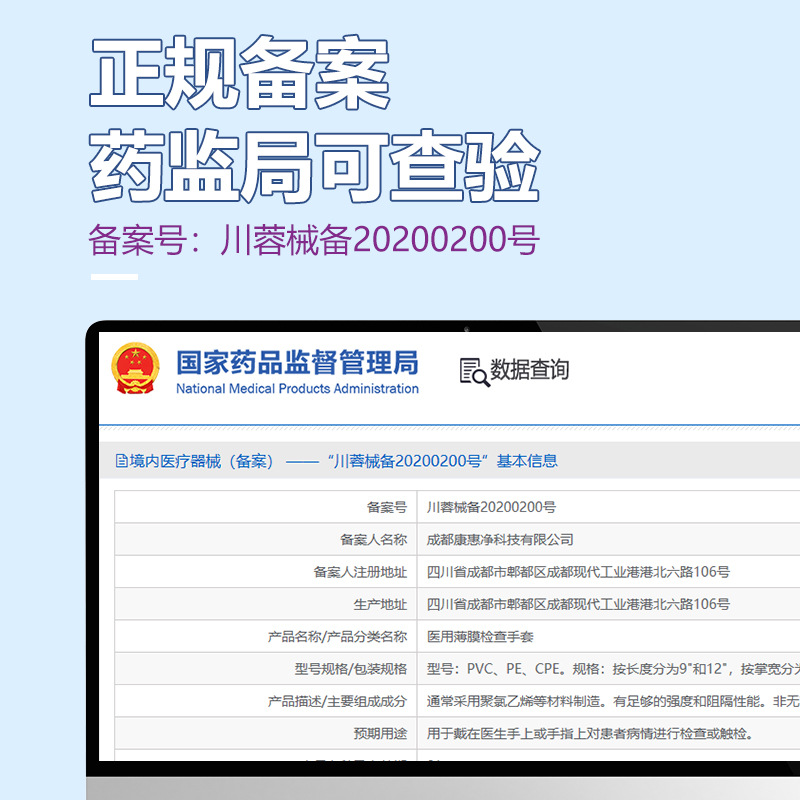Image resolution: width=800 pixels, height=800 pixels.
Task: Select the 型号：PVC、PE、CPE value
Action: click(x=613, y=669)
